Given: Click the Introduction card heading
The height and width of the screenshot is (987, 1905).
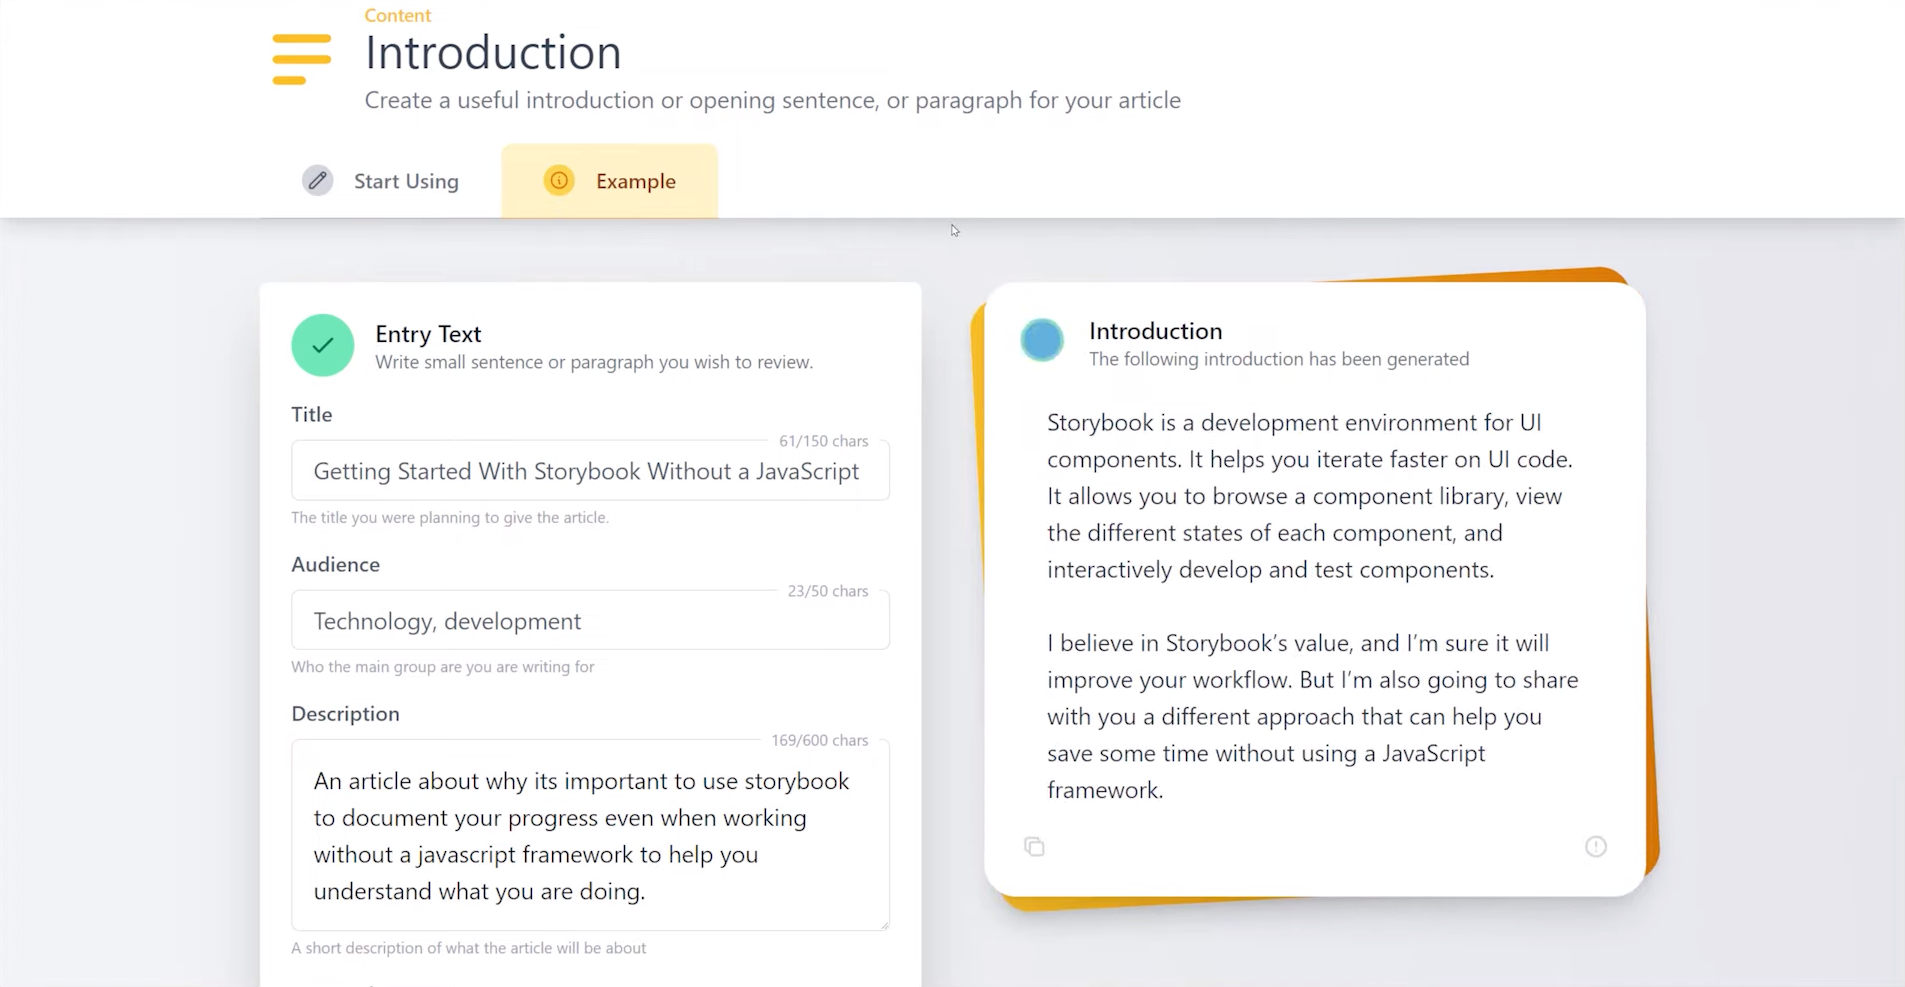Looking at the screenshot, I should (x=1155, y=331).
